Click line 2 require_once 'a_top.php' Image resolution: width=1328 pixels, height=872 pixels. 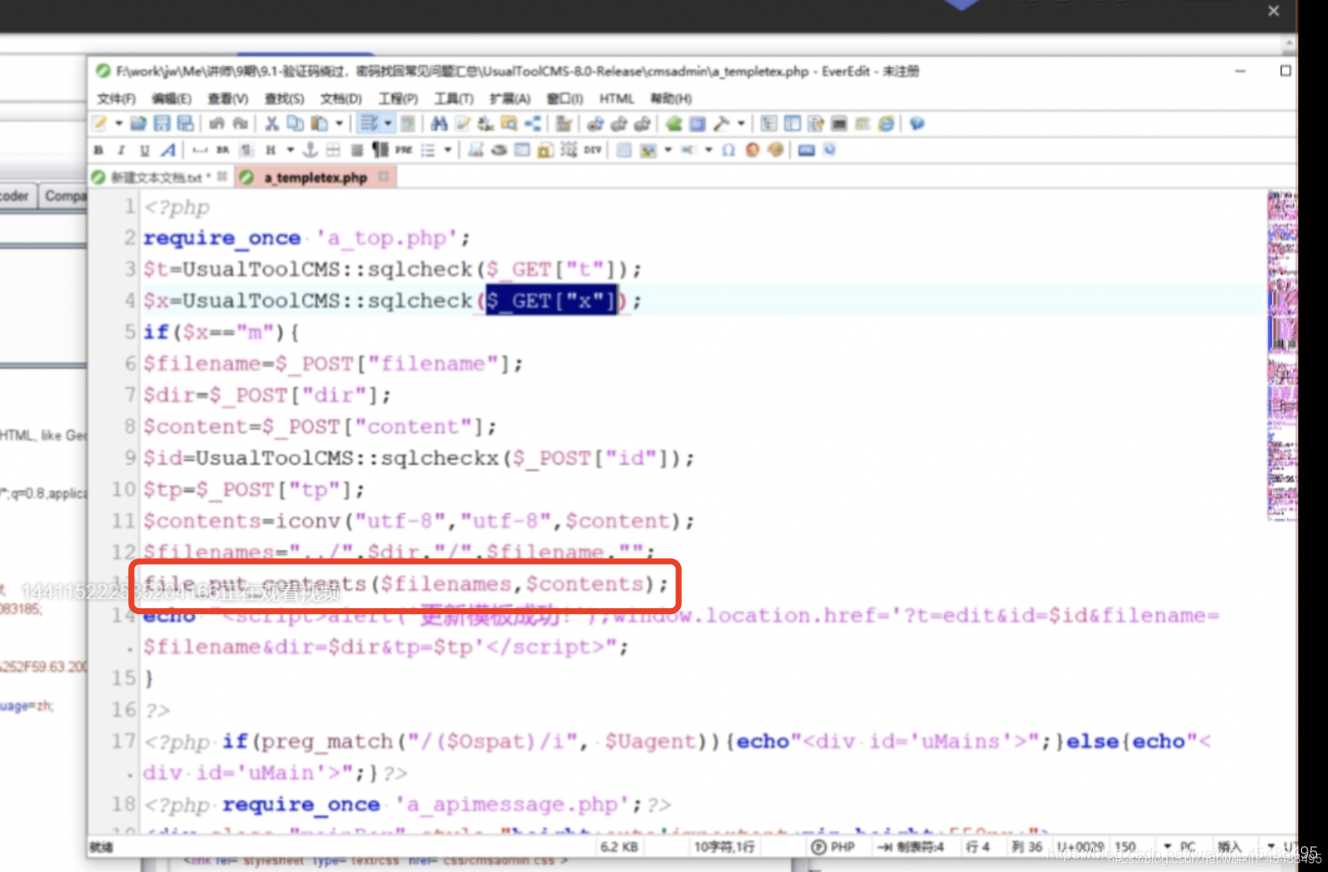point(307,238)
